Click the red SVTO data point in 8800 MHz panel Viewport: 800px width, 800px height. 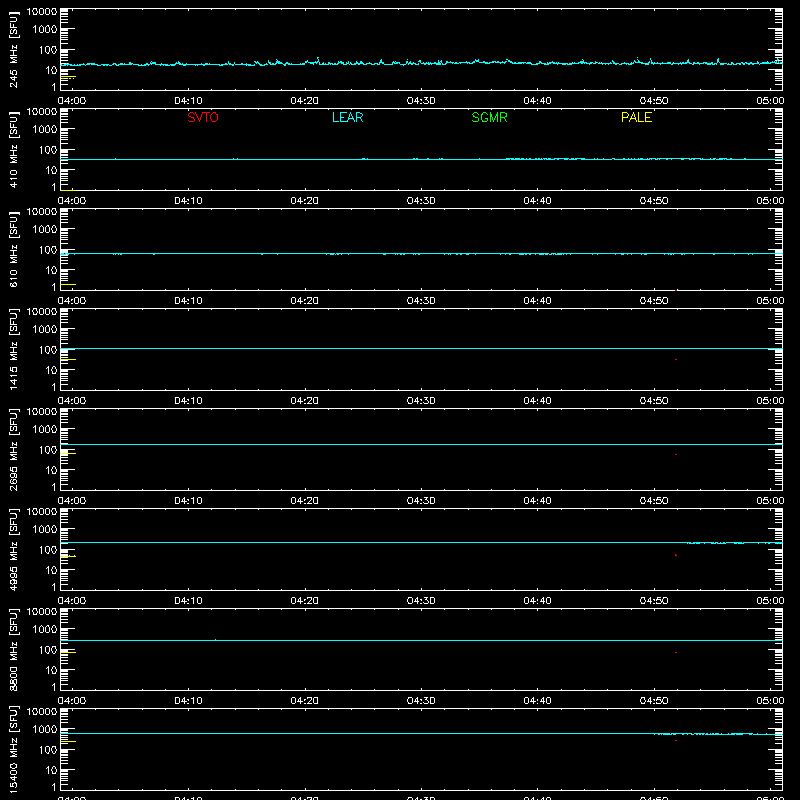click(676, 652)
